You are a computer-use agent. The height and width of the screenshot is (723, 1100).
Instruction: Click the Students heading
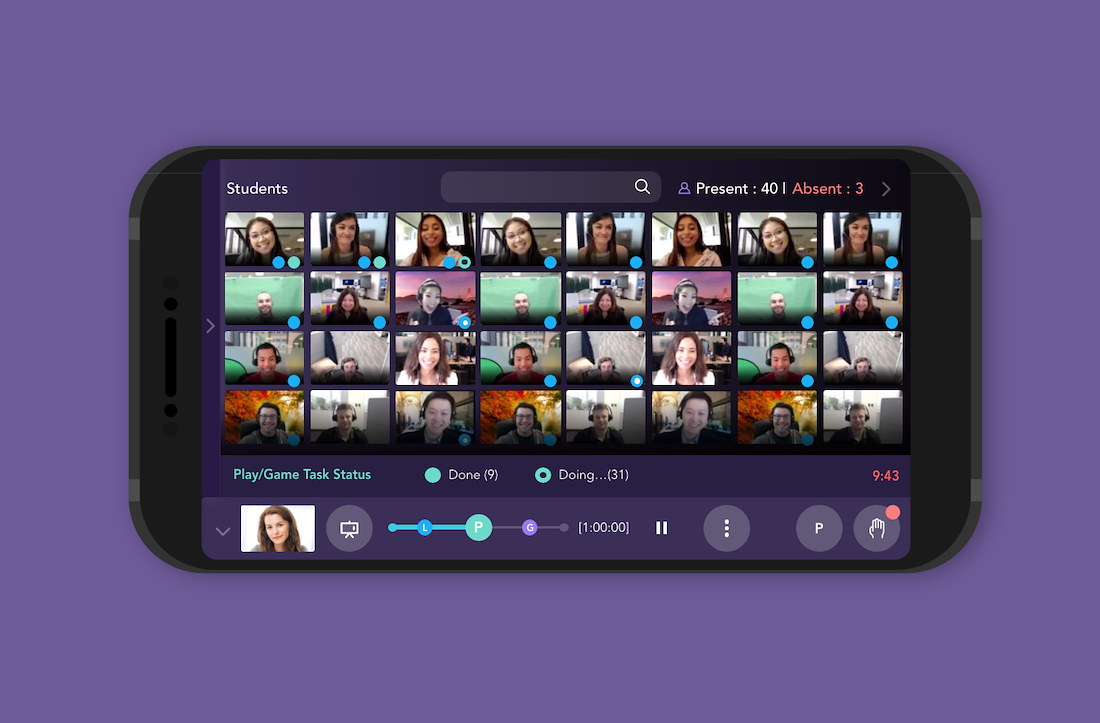click(x=257, y=189)
